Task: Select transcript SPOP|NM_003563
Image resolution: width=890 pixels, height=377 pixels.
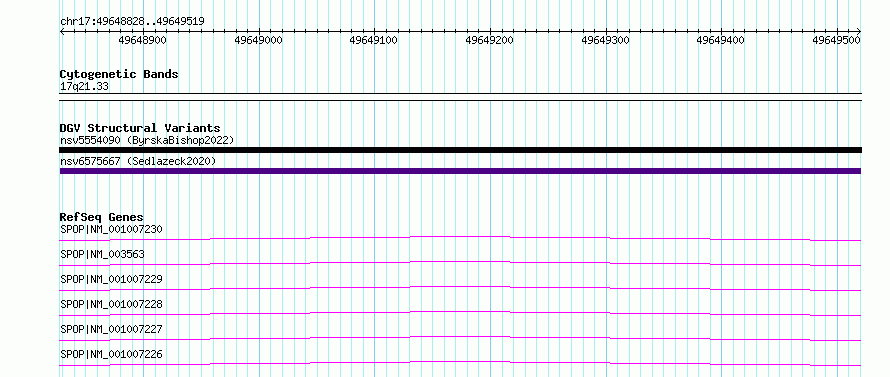Action: click(102, 254)
